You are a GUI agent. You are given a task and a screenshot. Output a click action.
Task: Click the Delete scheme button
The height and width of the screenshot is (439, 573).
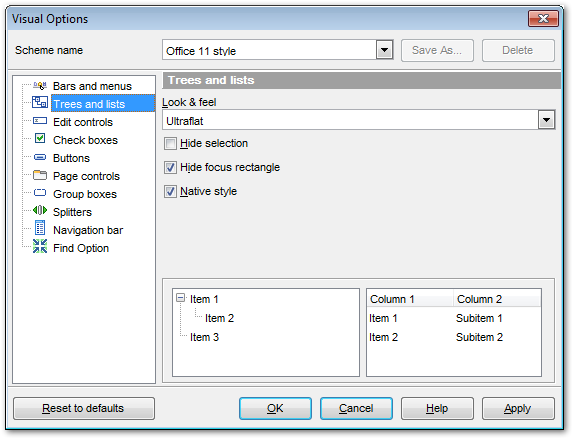pyautogui.click(x=518, y=50)
